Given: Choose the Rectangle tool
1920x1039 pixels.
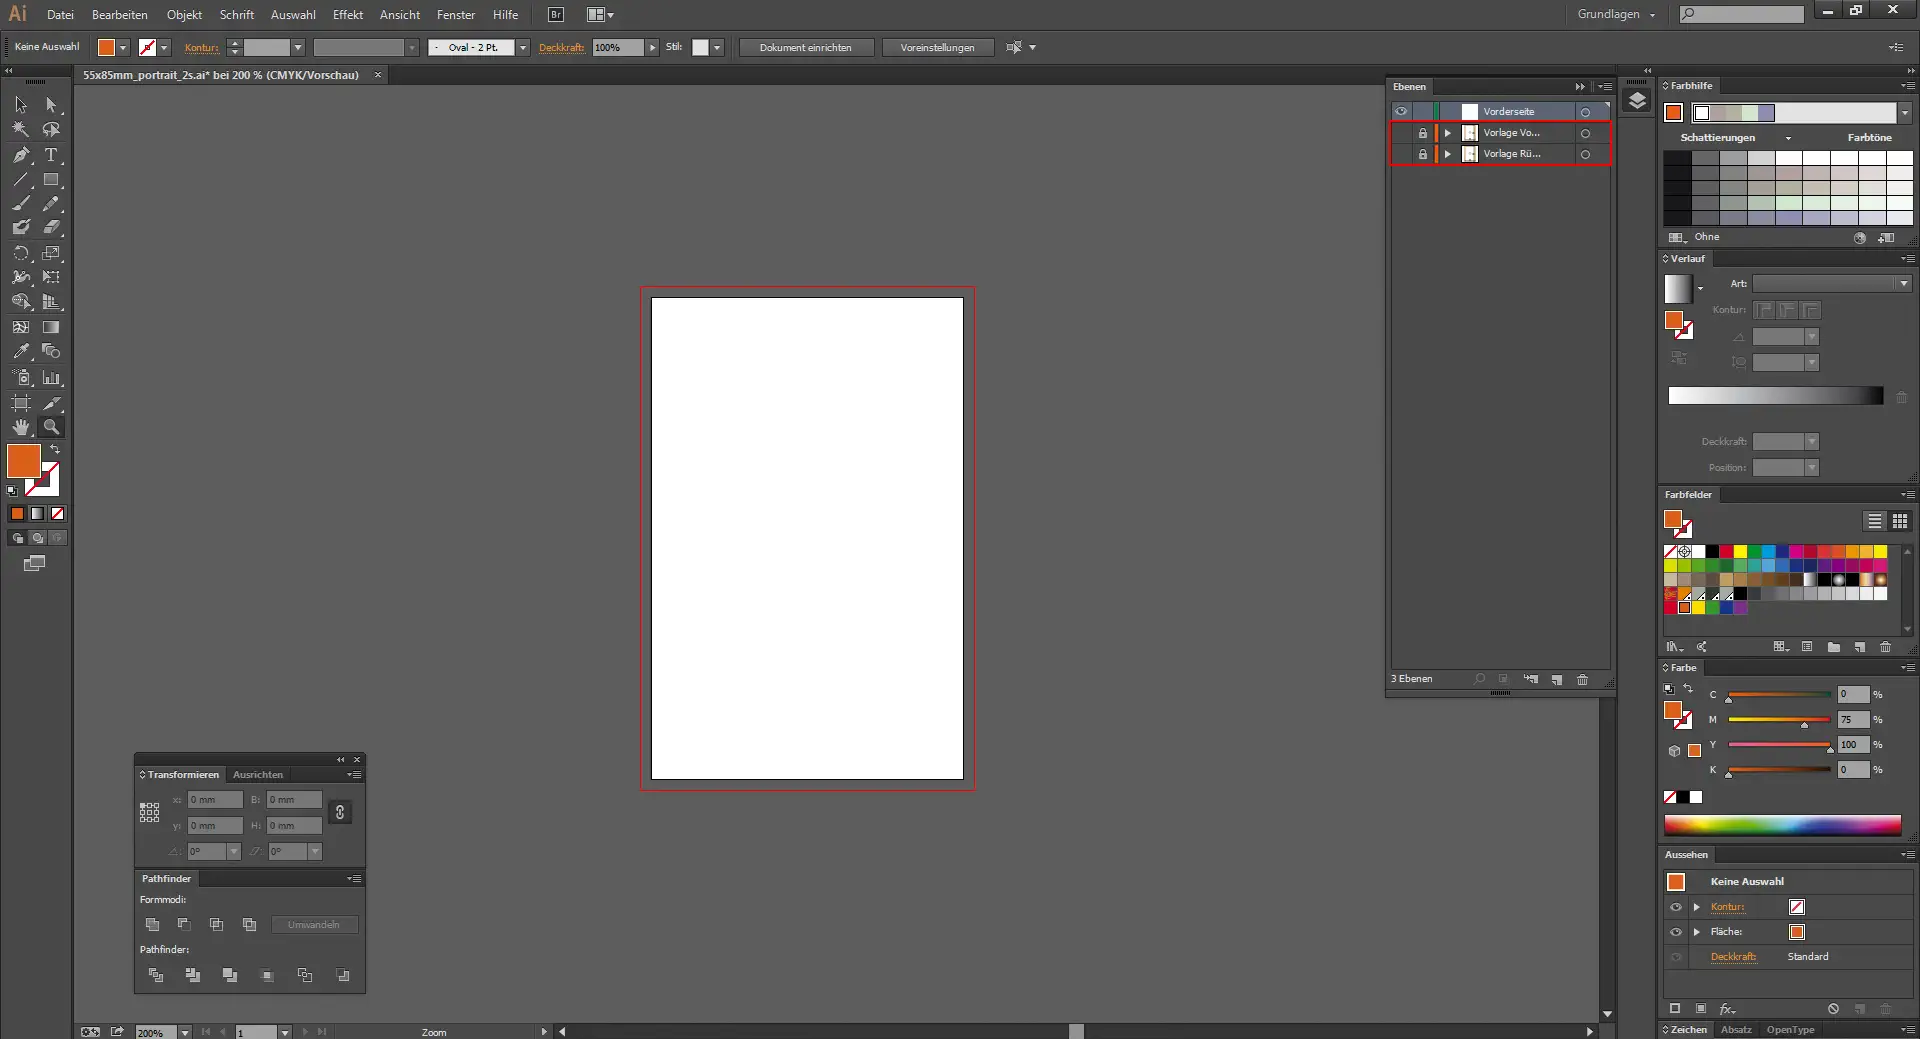Looking at the screenshot, I should click(x=51, y=180).
